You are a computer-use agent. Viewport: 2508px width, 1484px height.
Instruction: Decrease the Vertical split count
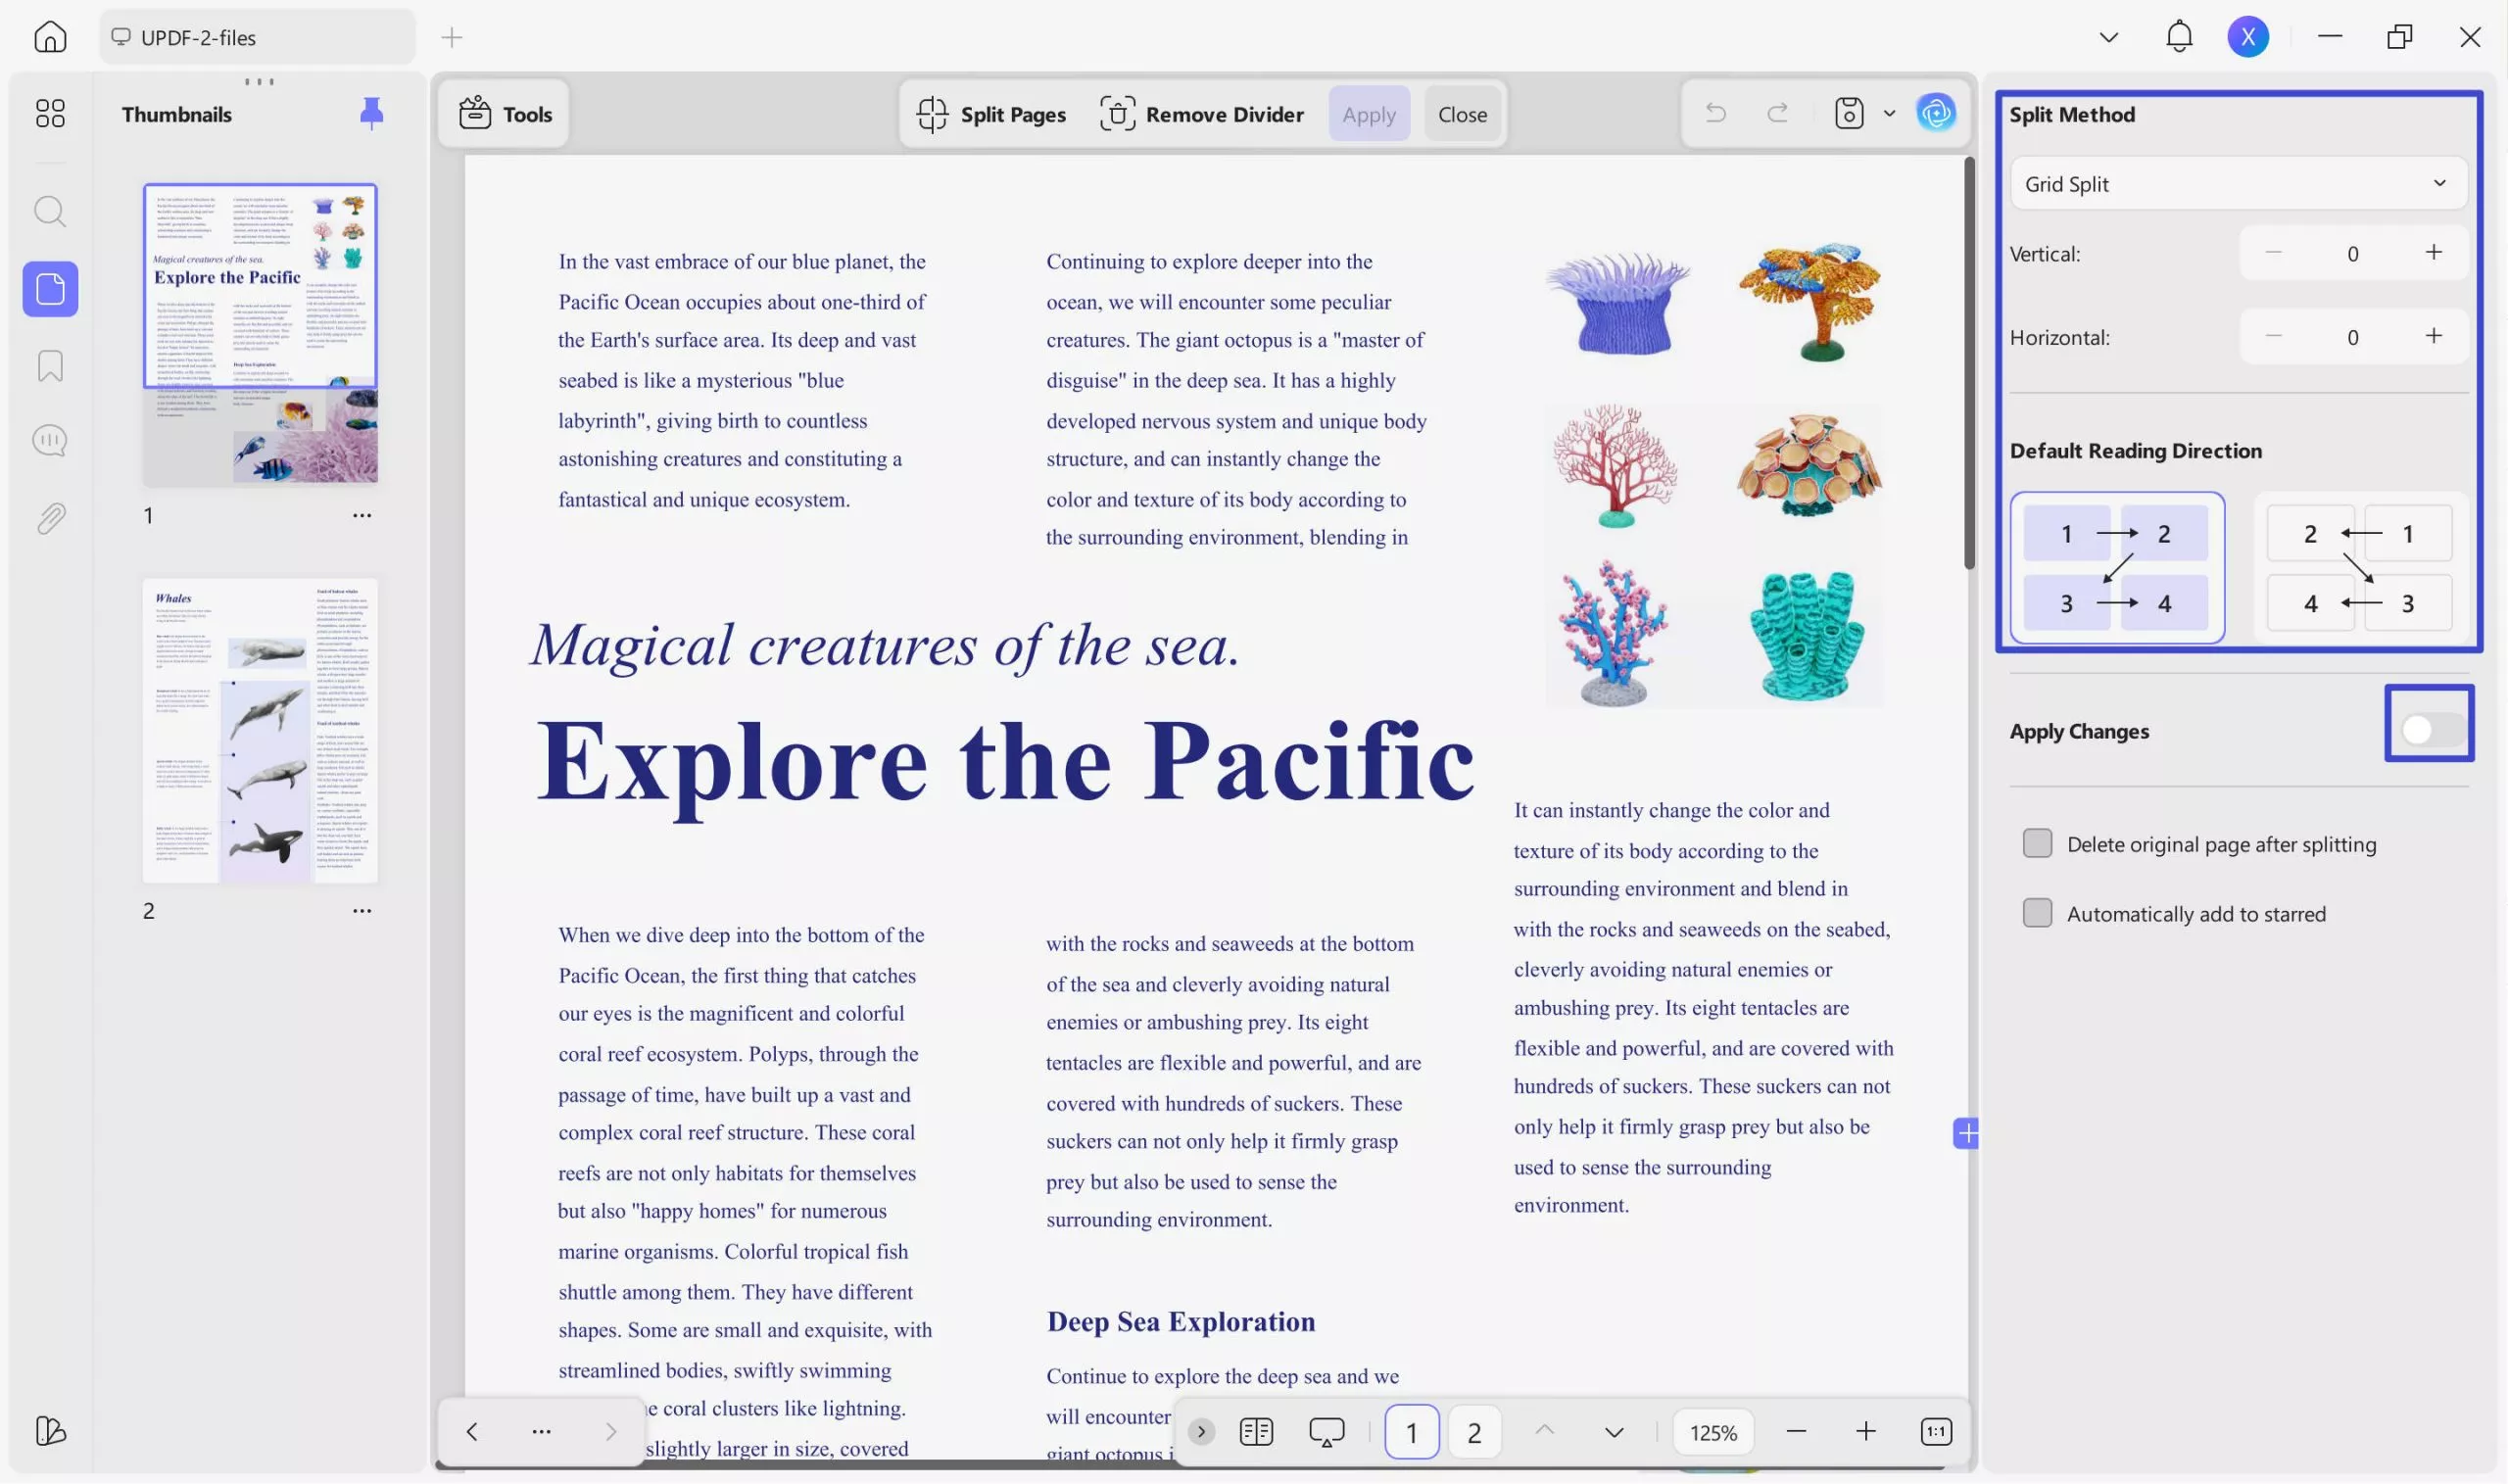pos(2273,253)
